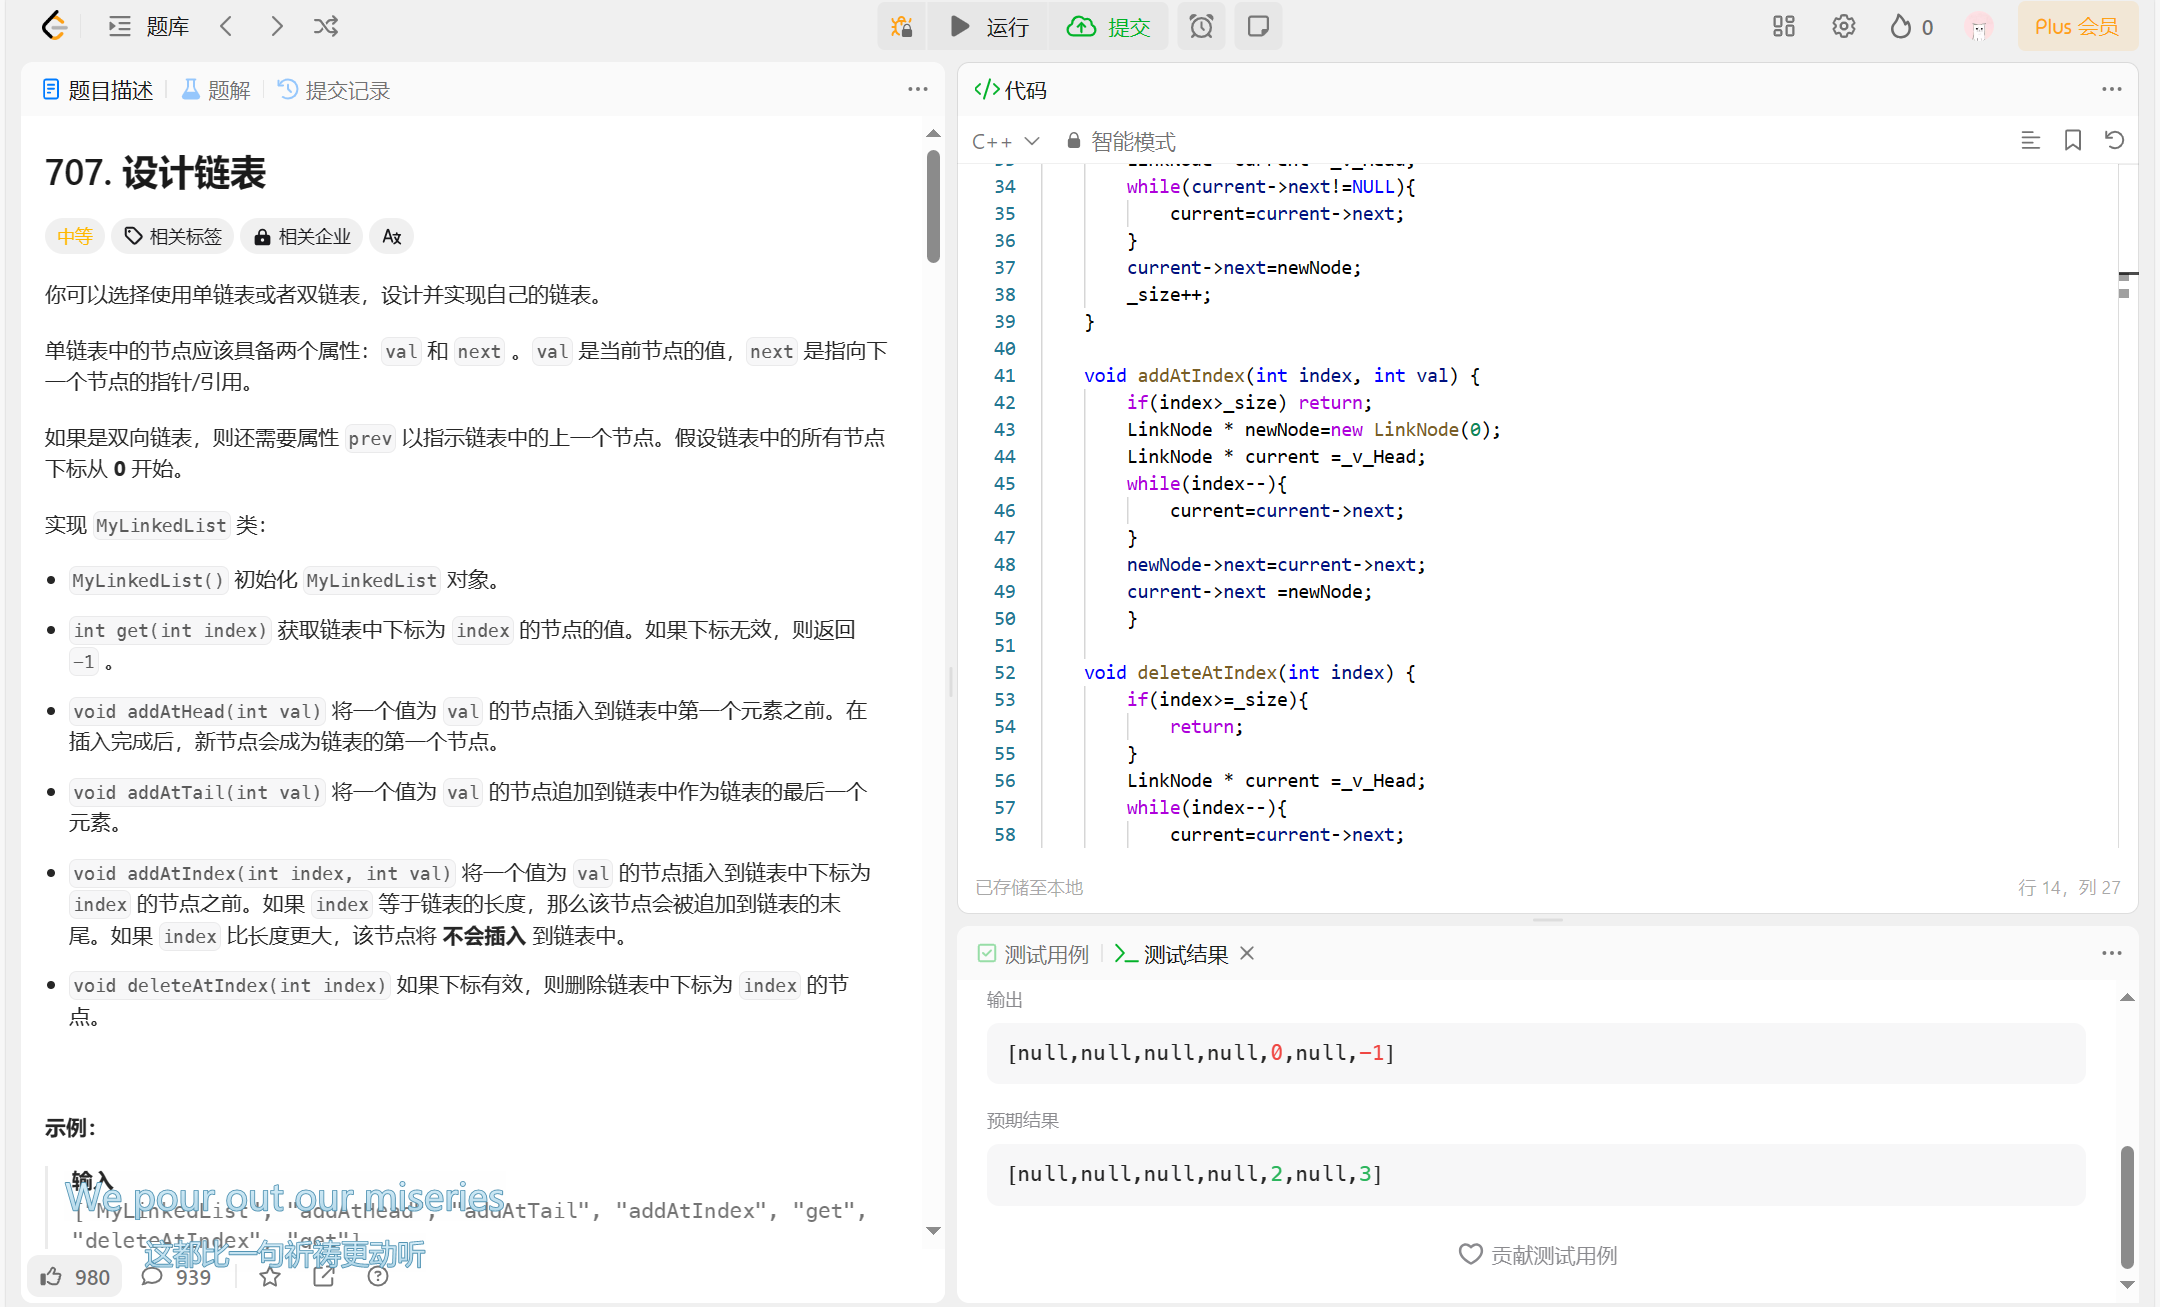This screenshot has width=2160, height=1307.
Task: Click description scroll-down arrow
Action: [x=933, y=1231]
